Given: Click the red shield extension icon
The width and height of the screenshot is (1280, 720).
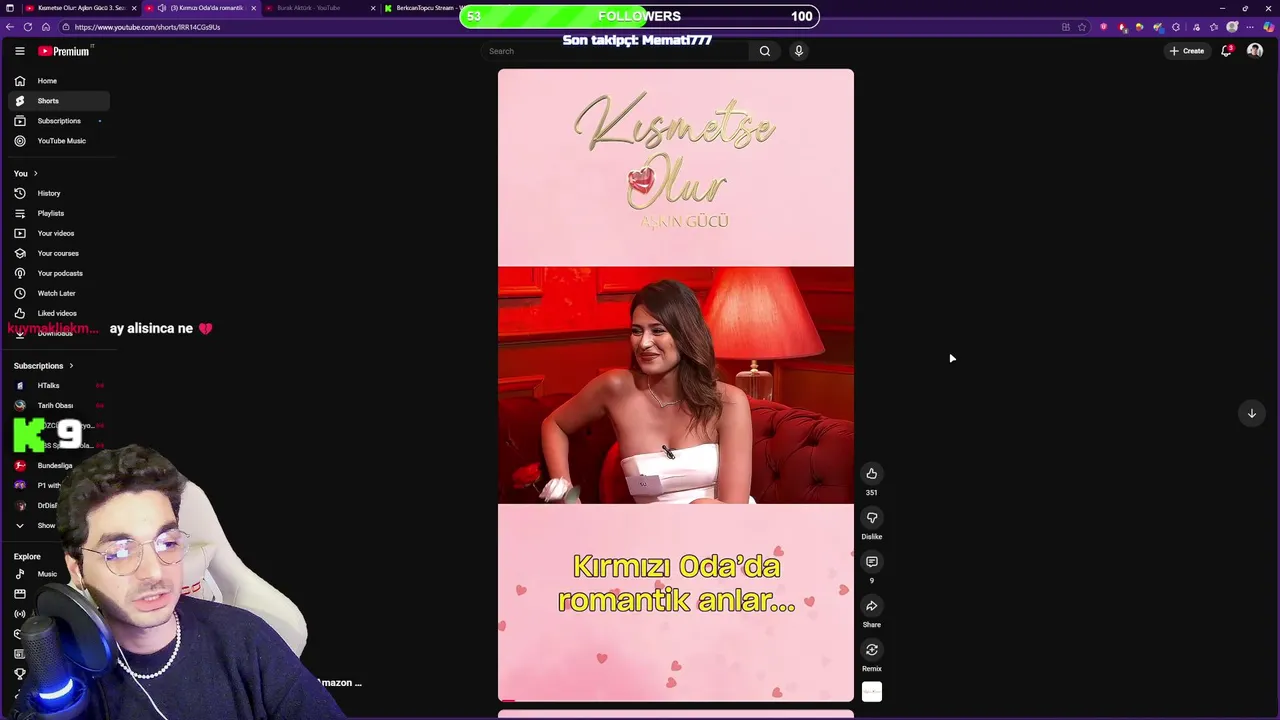Looking at the screenshot, I should [1104, 27].
